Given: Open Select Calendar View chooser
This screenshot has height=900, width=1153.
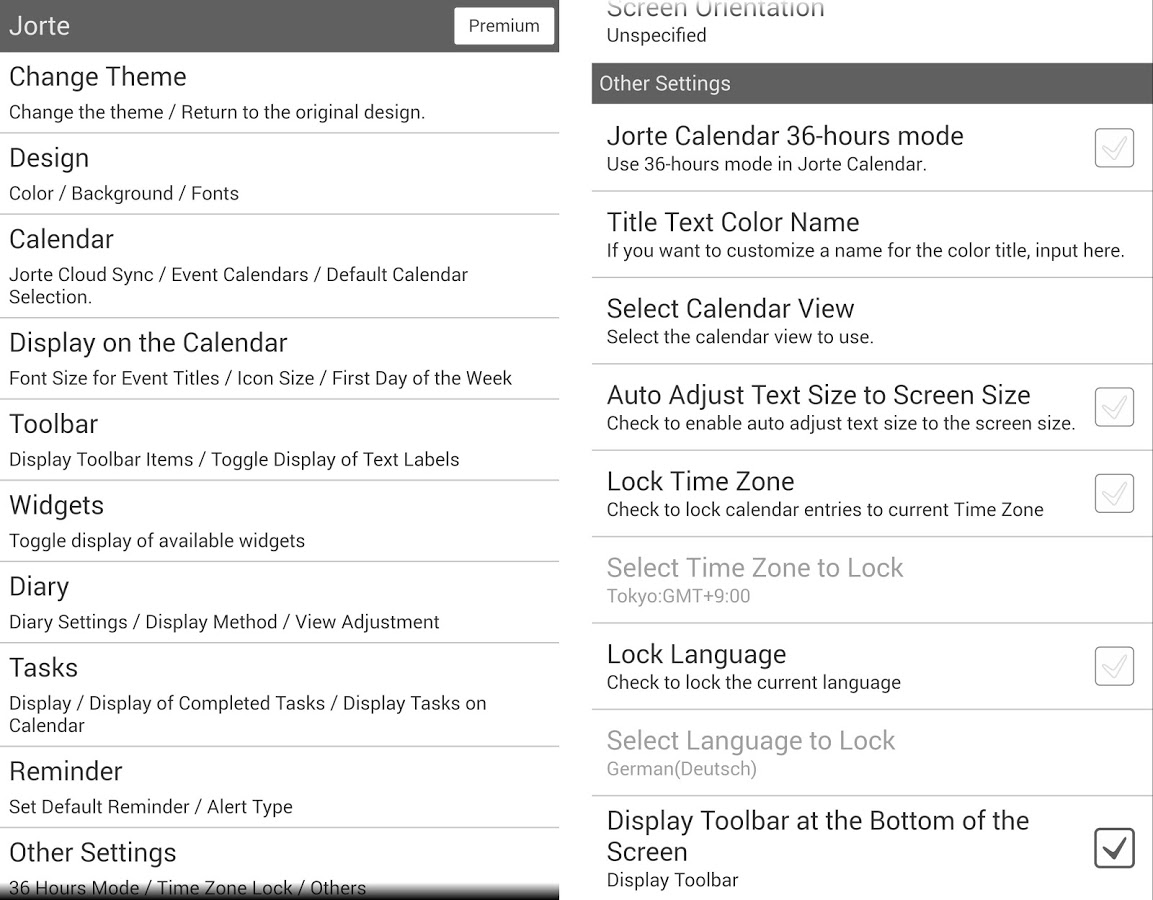Looking at the screenshot, I should tap(872, 321).
